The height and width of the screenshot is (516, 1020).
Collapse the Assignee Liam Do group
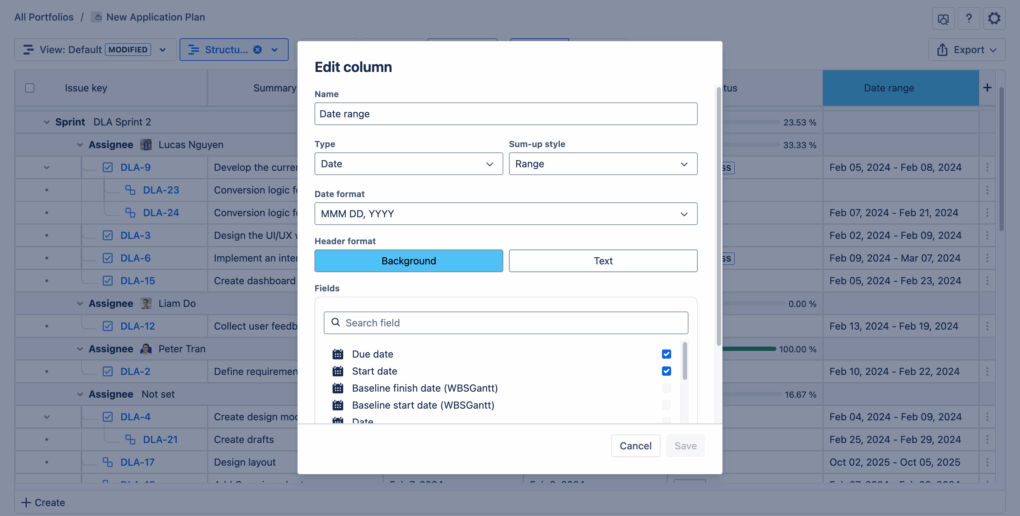coord(80,303)
